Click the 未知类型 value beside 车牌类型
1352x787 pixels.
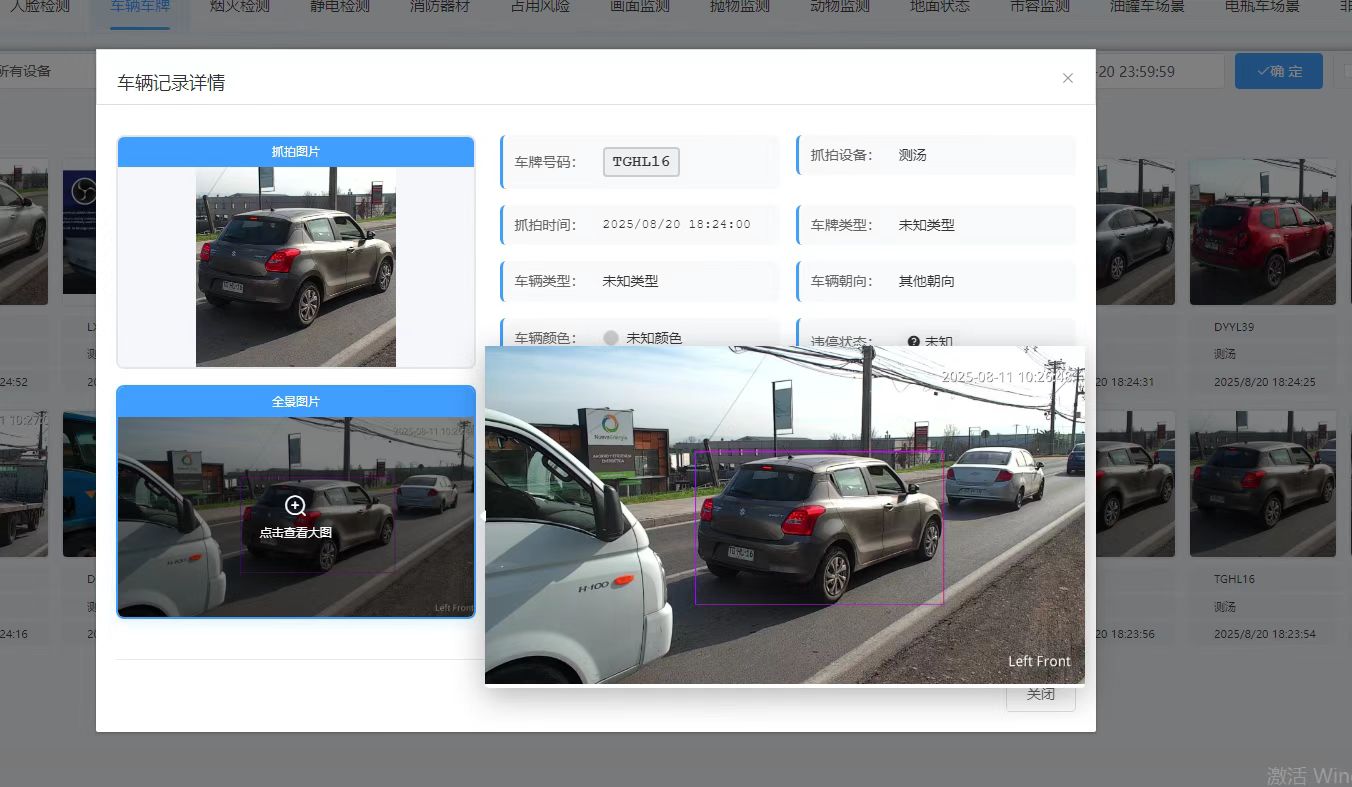(926, 225)
